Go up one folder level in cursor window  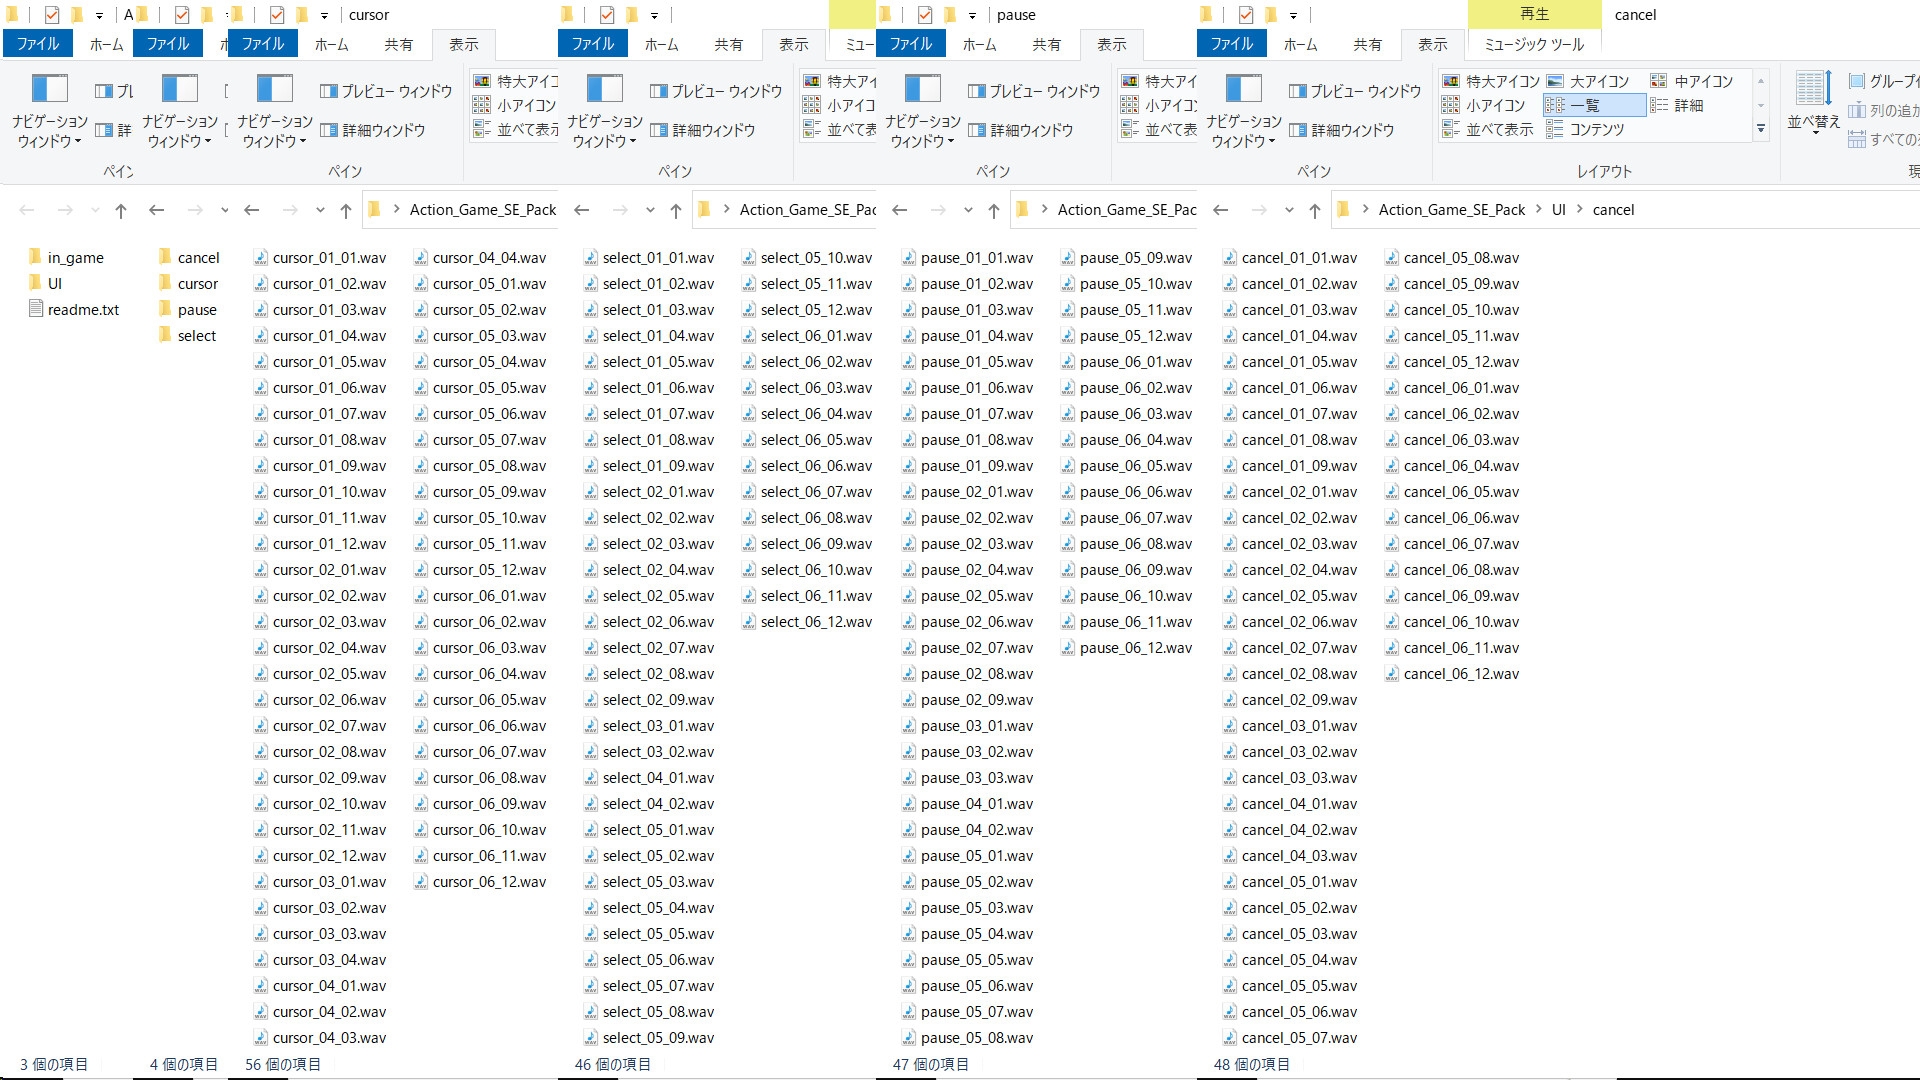click(346, 210)
